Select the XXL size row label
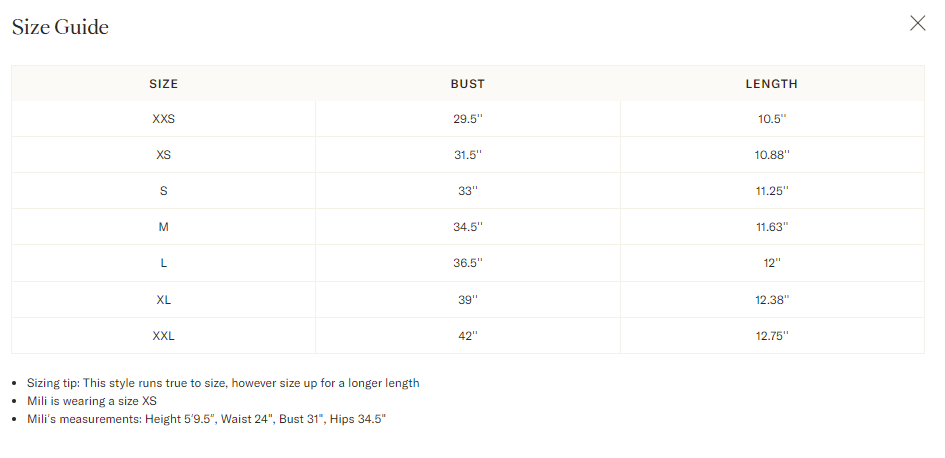This screenshot has width=945, height=458. pyautogui.click(x=163, y=336)
